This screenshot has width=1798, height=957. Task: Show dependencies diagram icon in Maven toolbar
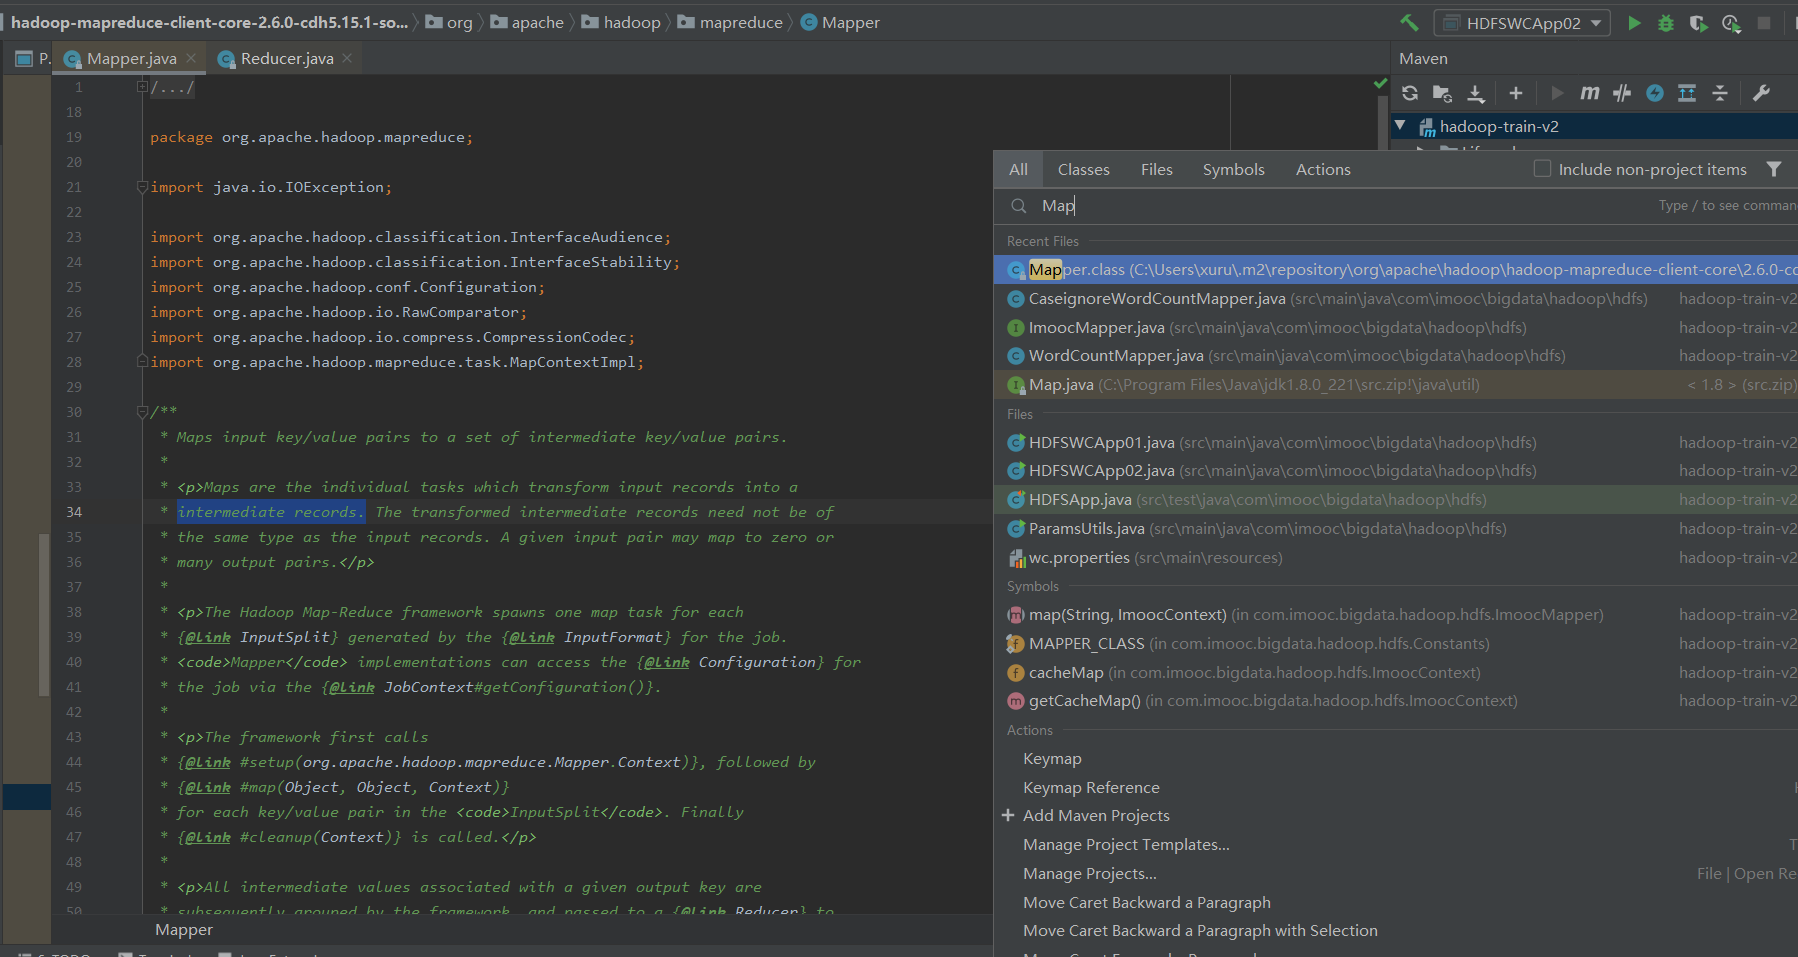point(1687,93)
